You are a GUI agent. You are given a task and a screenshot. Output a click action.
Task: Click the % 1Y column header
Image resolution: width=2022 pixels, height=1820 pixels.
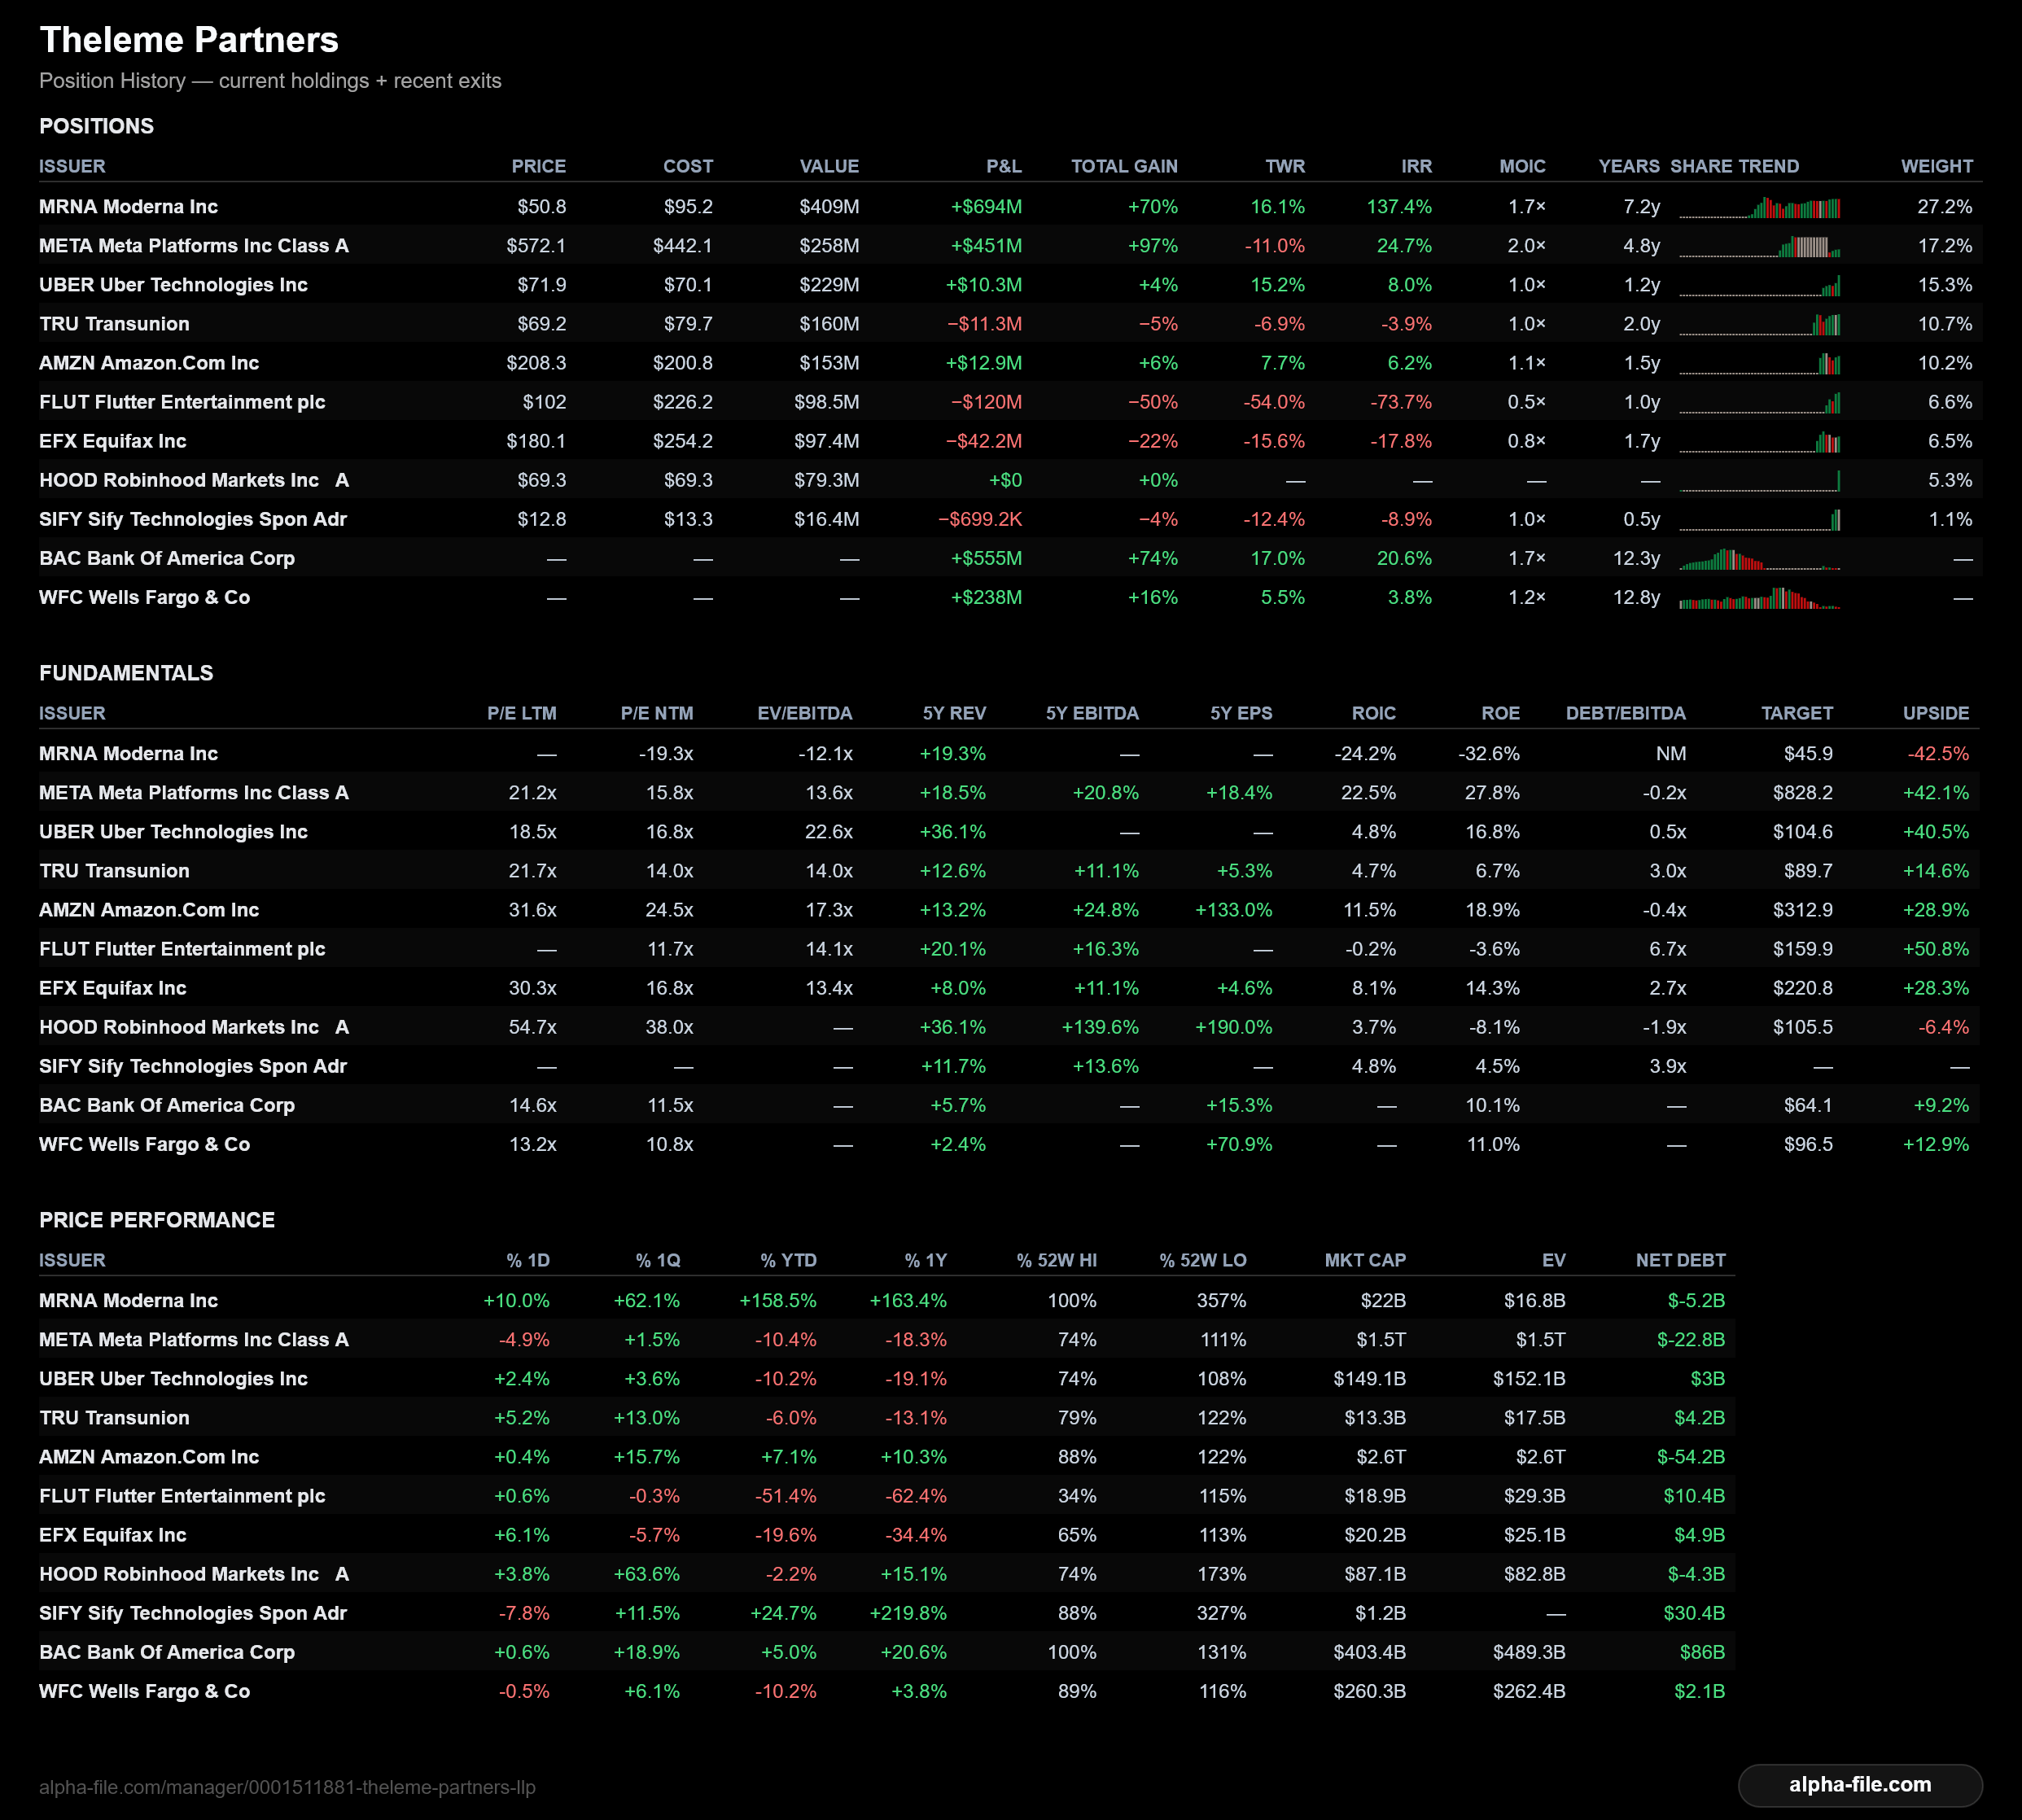click(x=926, y=1260)
